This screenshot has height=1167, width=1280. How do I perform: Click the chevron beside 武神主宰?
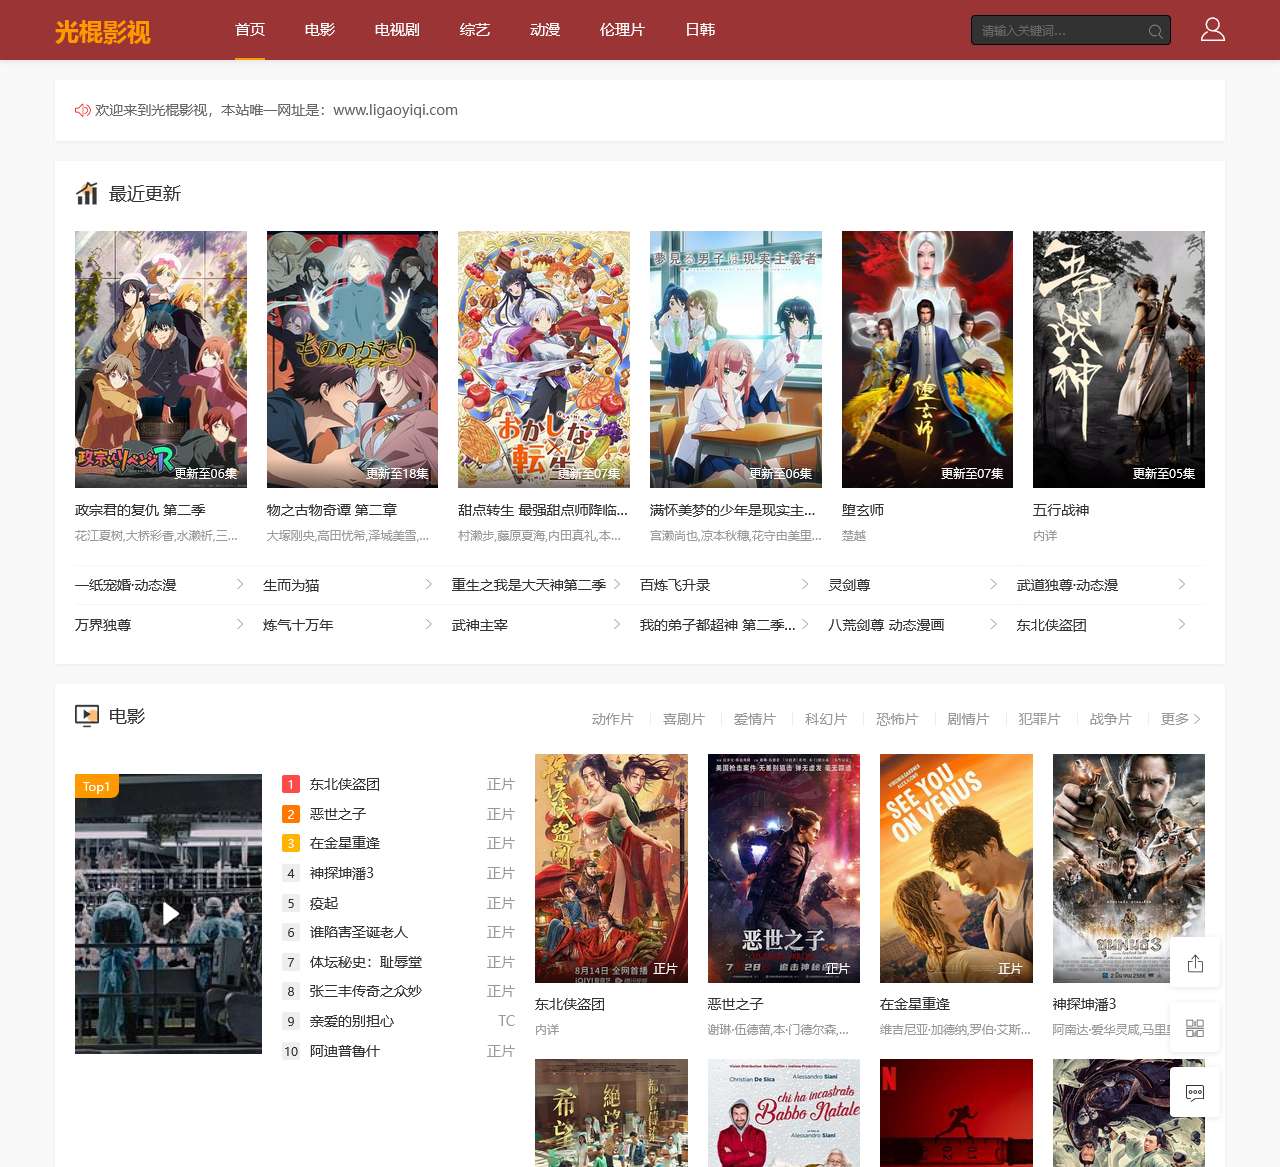[617, 624]
